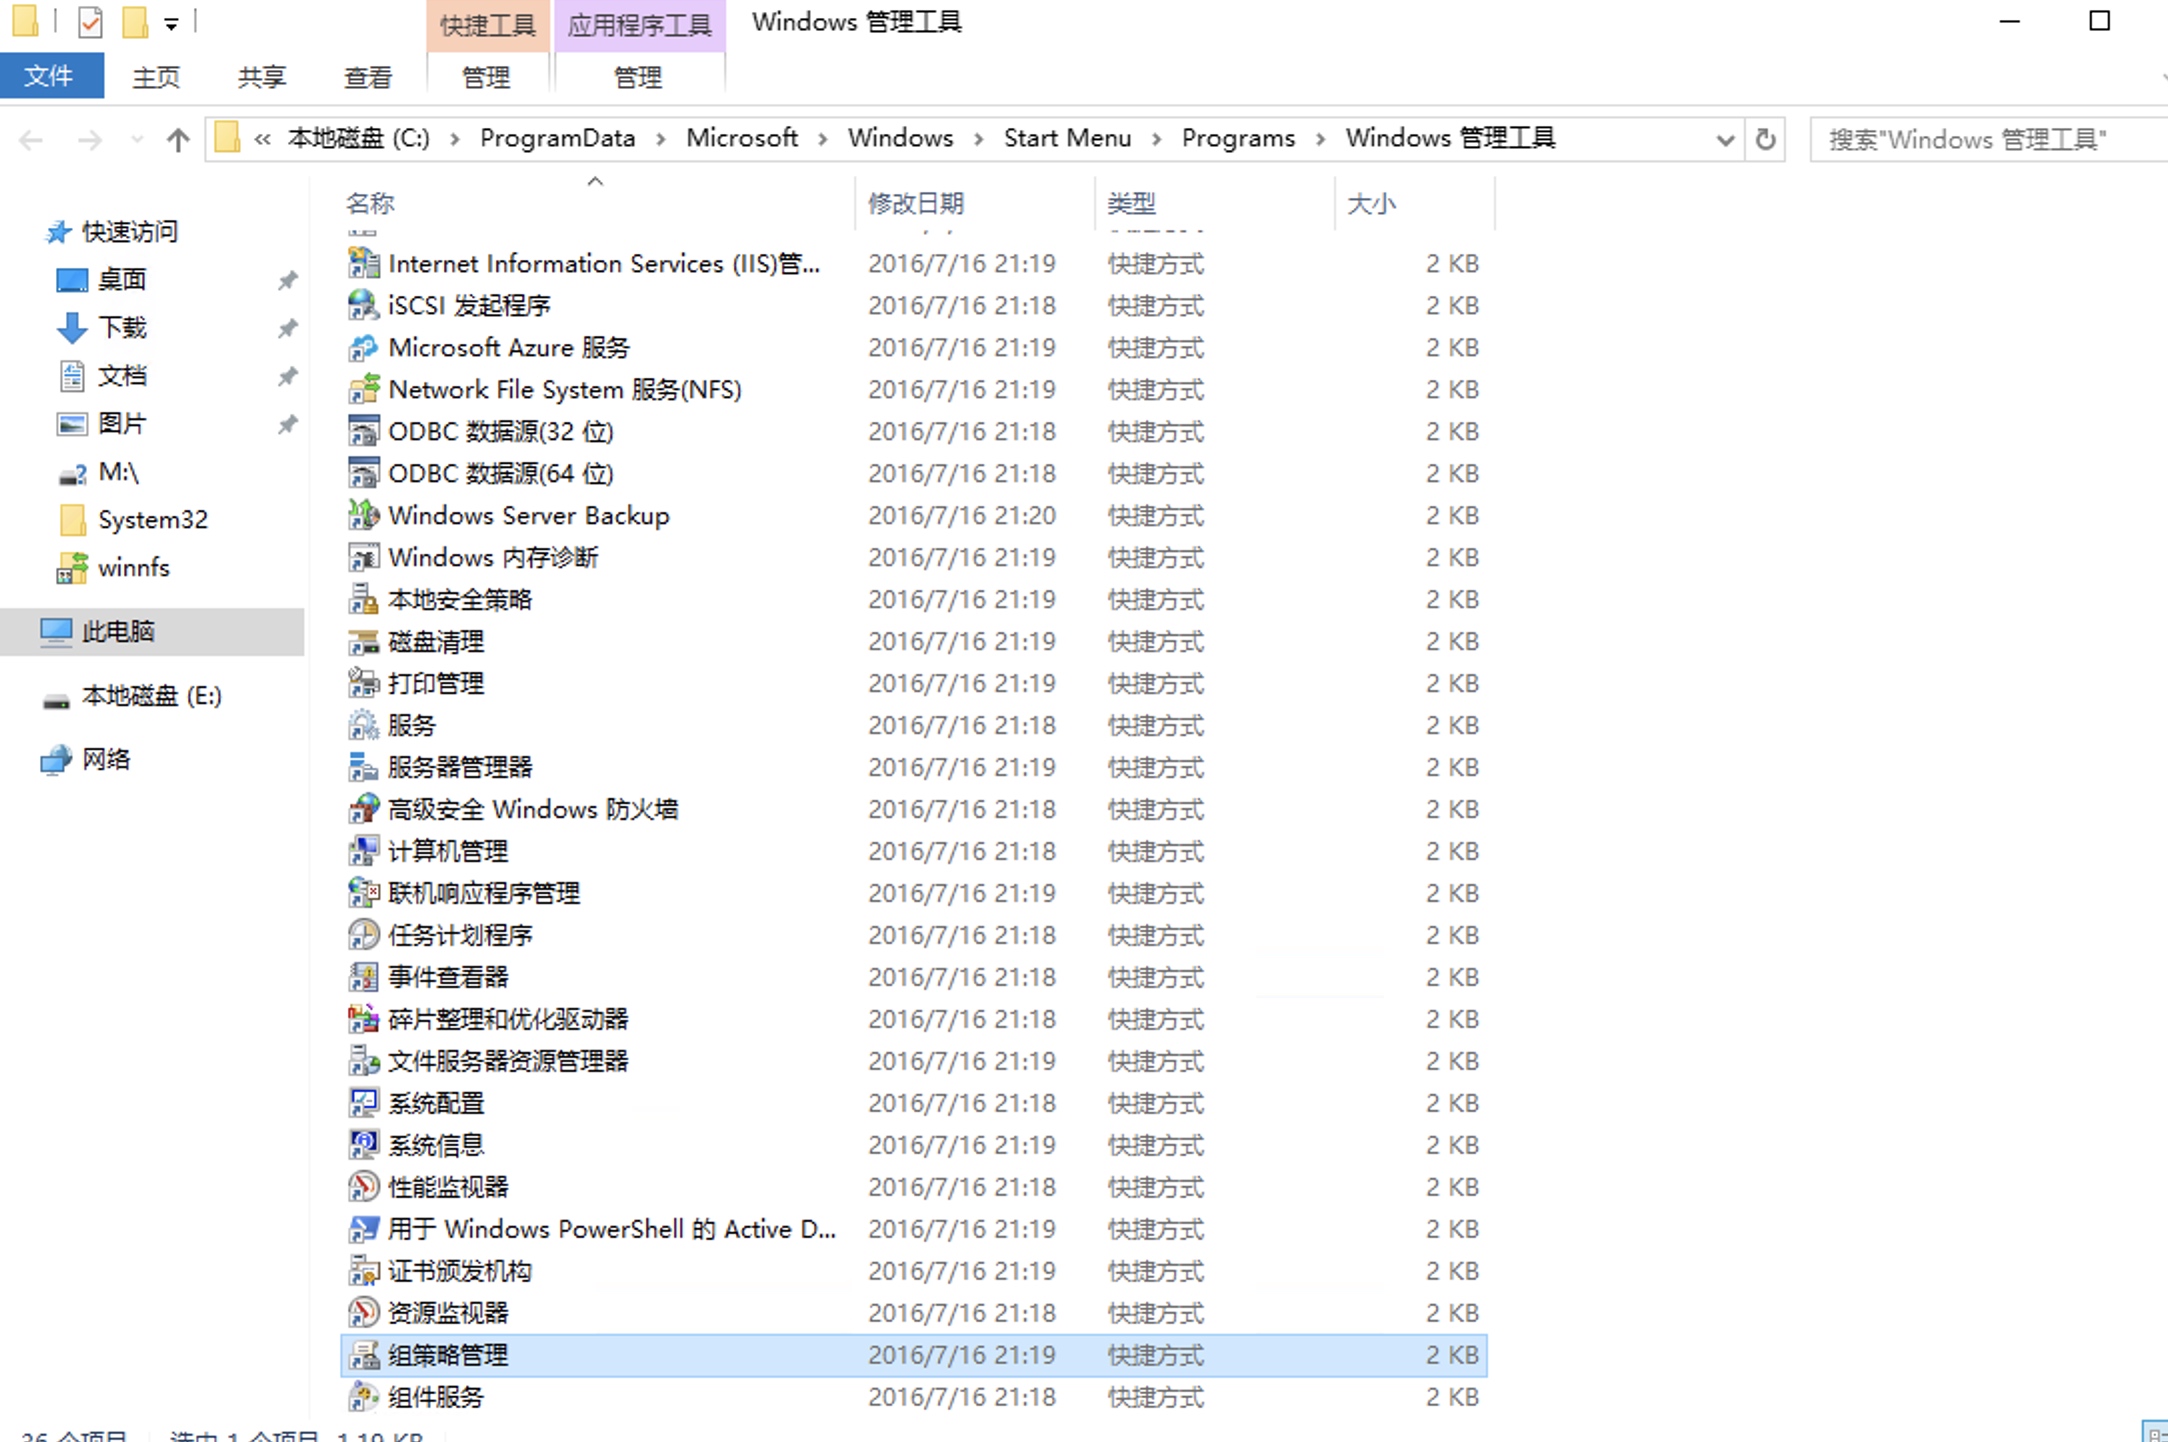Select 本地磁盘 (E:) in navigation pane
Screen dimensions: 2168x1442
[x=152, y=695]
